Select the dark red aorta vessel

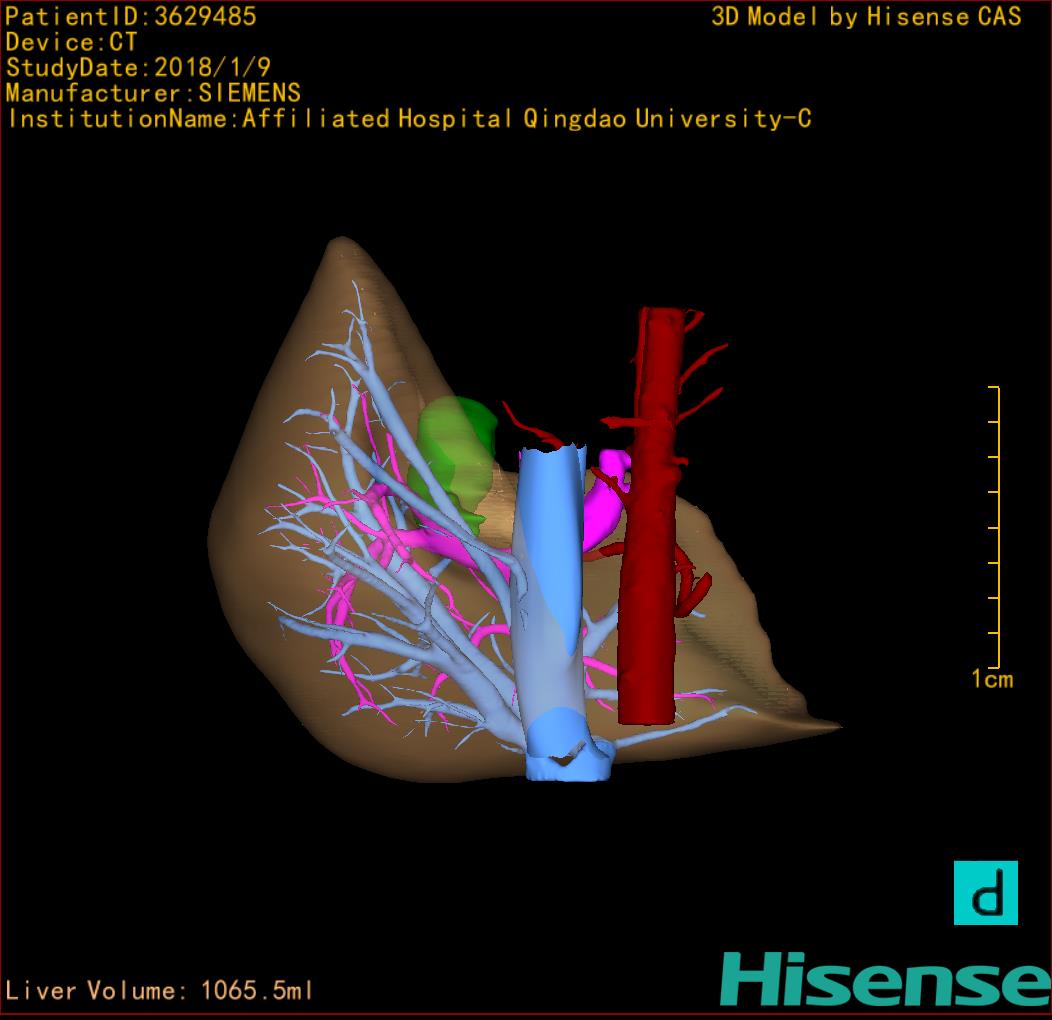(x=648, y=517)
